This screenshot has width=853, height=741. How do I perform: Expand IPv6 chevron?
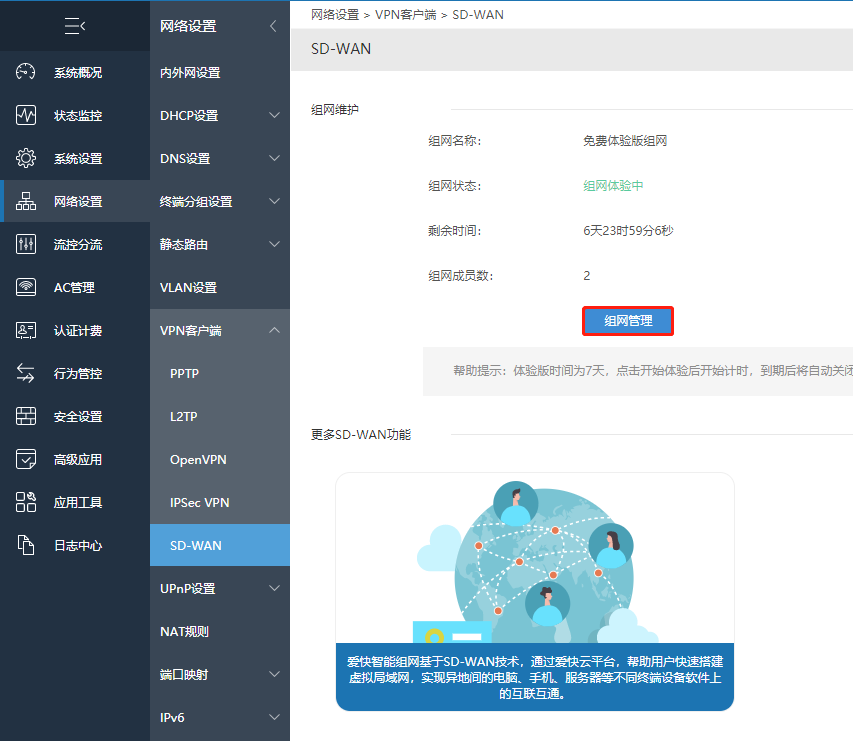point(275,717)
